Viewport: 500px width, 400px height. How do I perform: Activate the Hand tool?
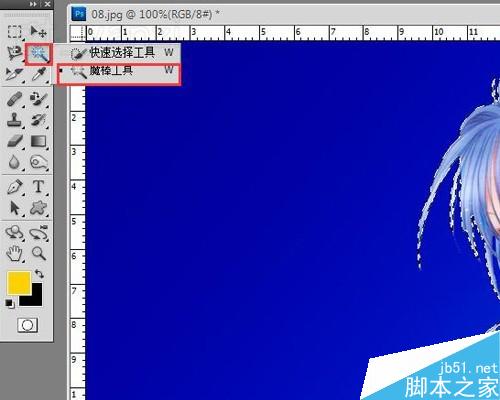click(14, 253)
